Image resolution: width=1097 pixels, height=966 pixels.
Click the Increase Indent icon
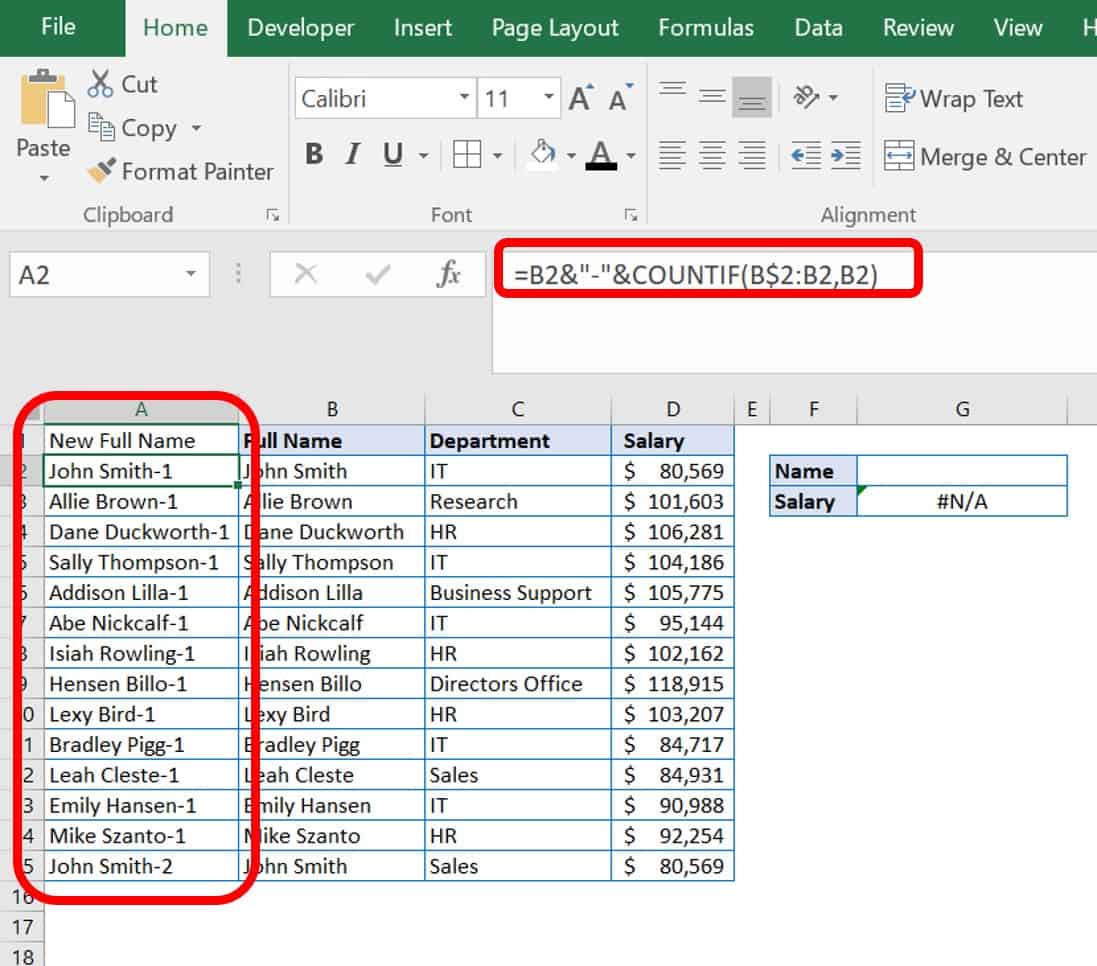[x=845, y=155]
